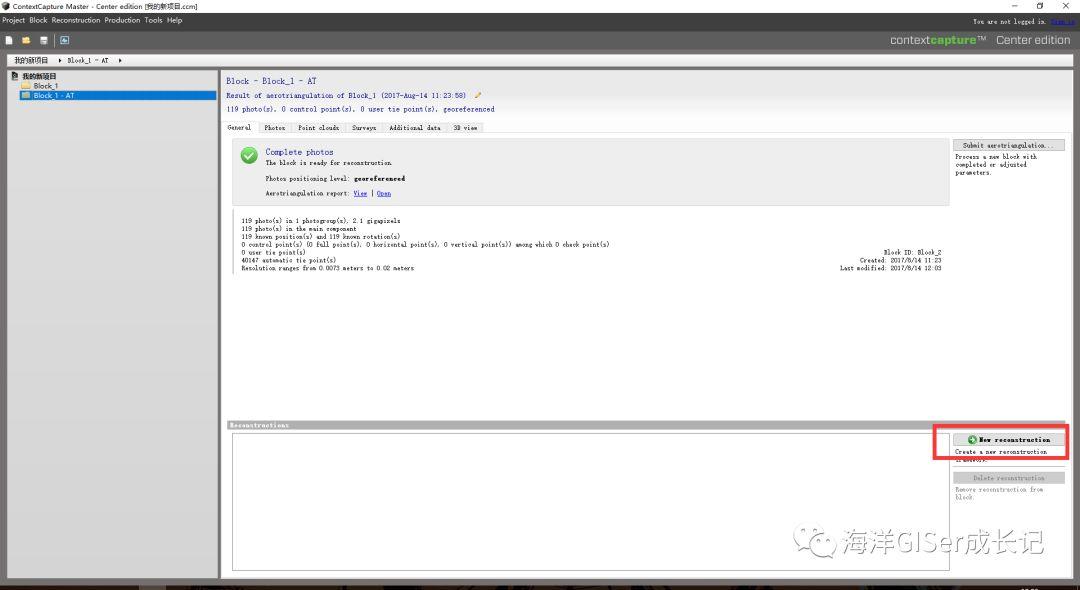
Task: Click the 'You are not logged in.' text
Action: tap(1009, 21)
